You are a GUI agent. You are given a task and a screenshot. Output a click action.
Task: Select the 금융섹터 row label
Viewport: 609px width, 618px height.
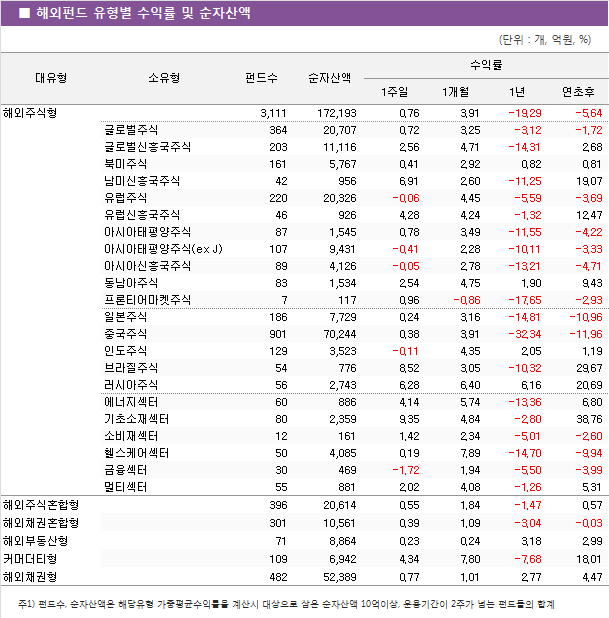(125, 470)
